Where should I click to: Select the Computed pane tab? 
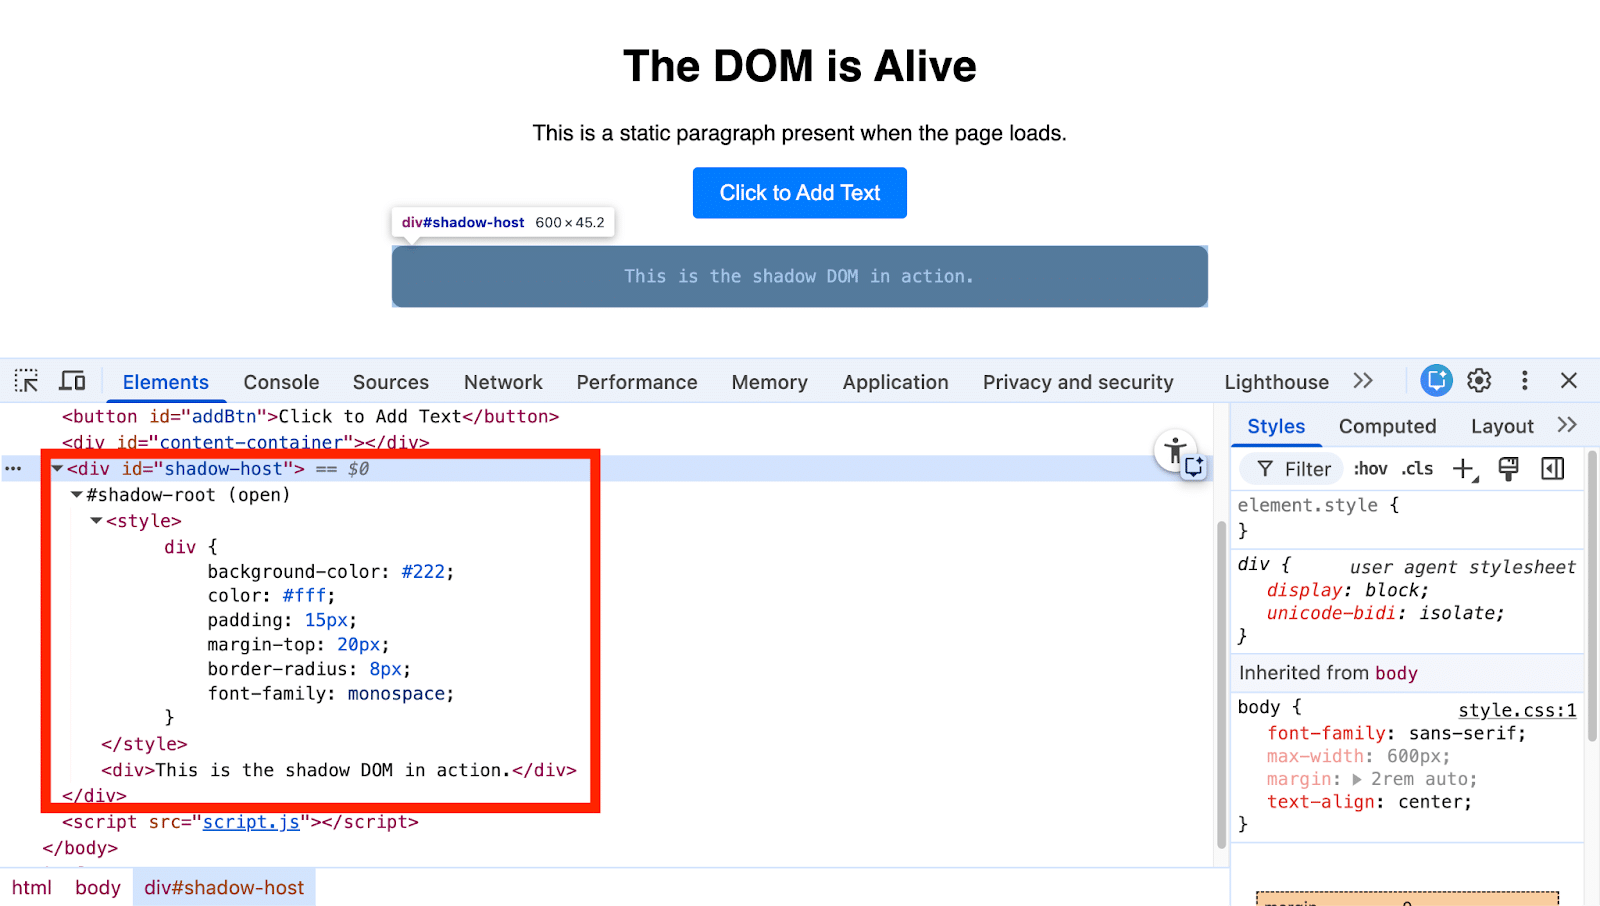coord(1387,426)
